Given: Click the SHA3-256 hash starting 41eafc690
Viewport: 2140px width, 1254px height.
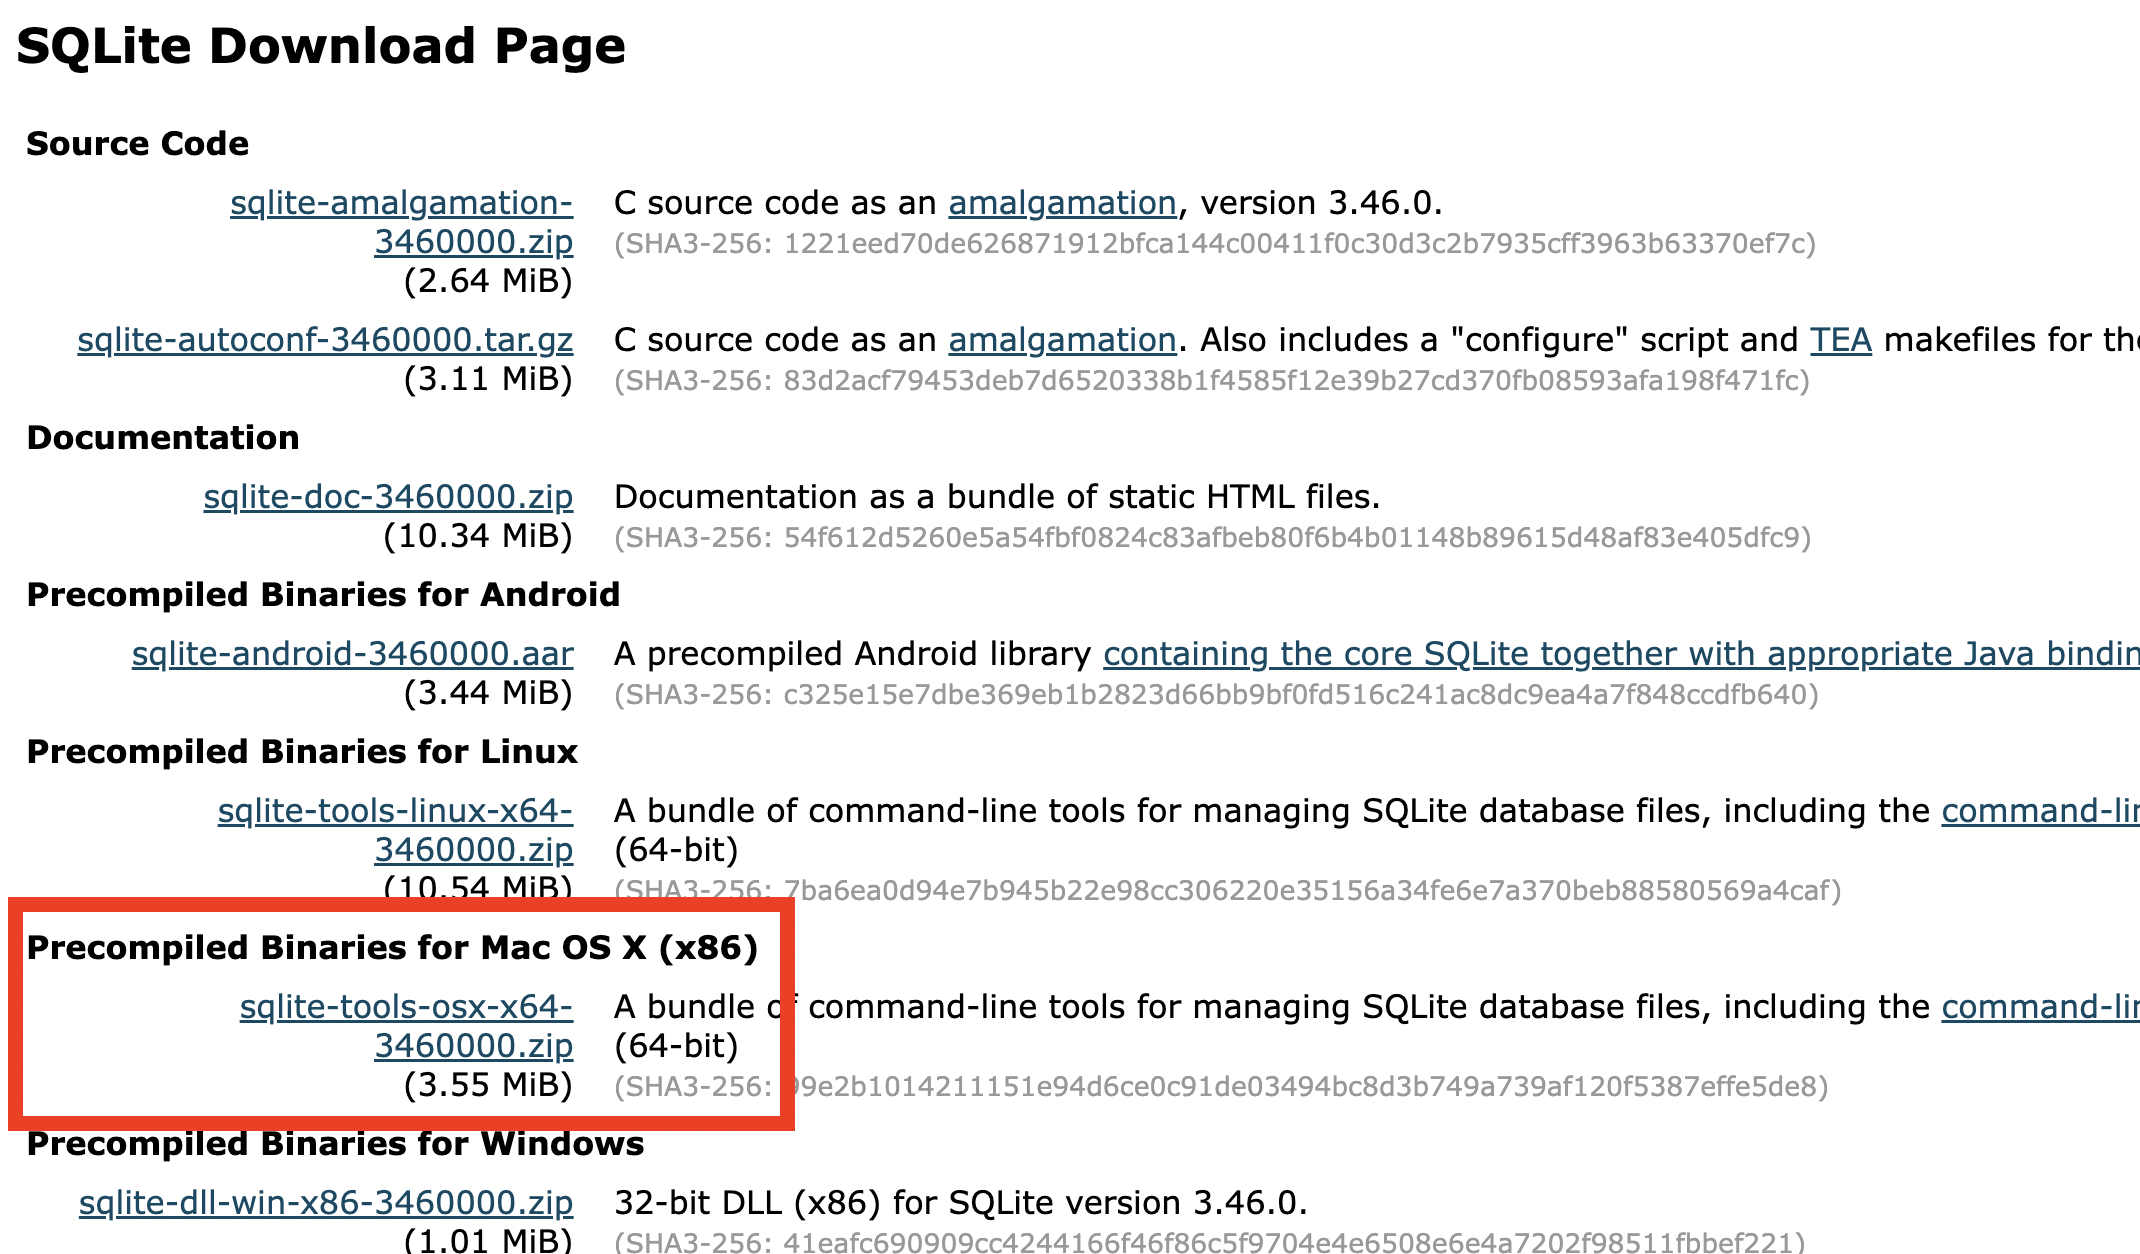Looking at the screenshot, I should coord(1210,1243).
